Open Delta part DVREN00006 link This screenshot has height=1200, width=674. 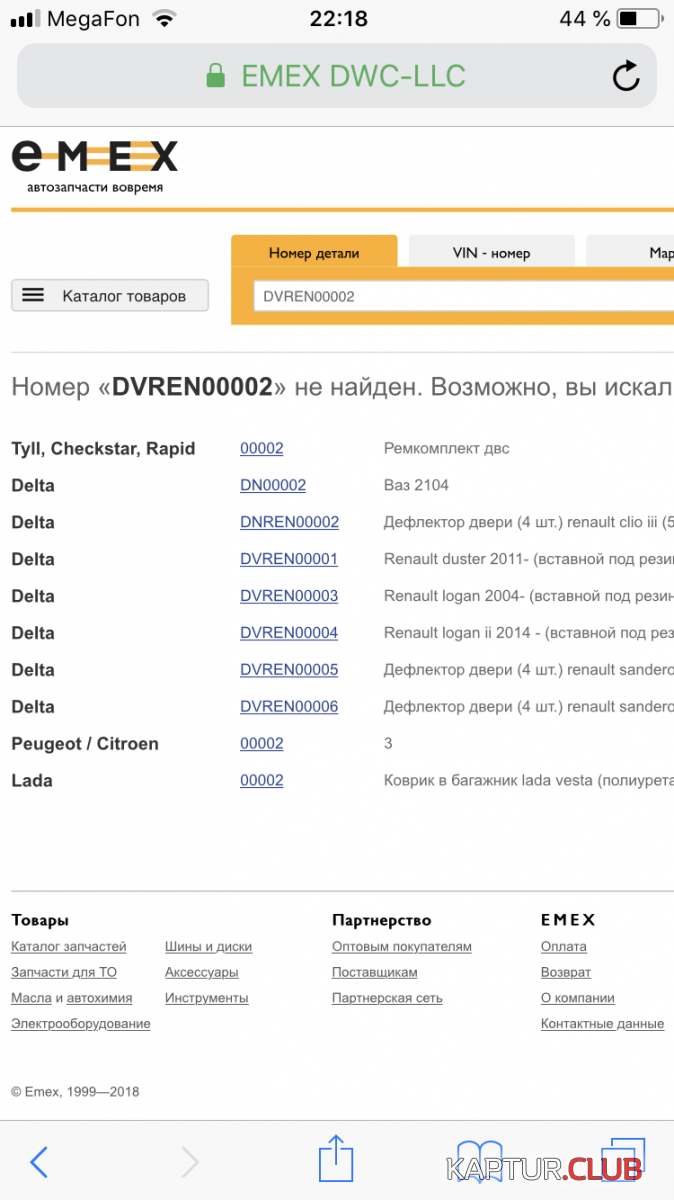(x=289, y=707)
